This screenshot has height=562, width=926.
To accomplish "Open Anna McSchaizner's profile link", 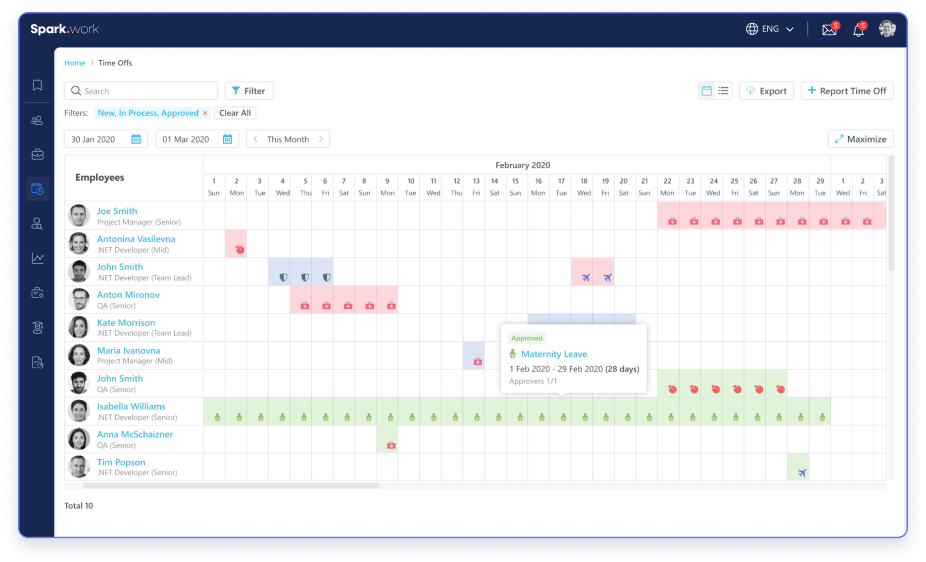I will point(135,434).
